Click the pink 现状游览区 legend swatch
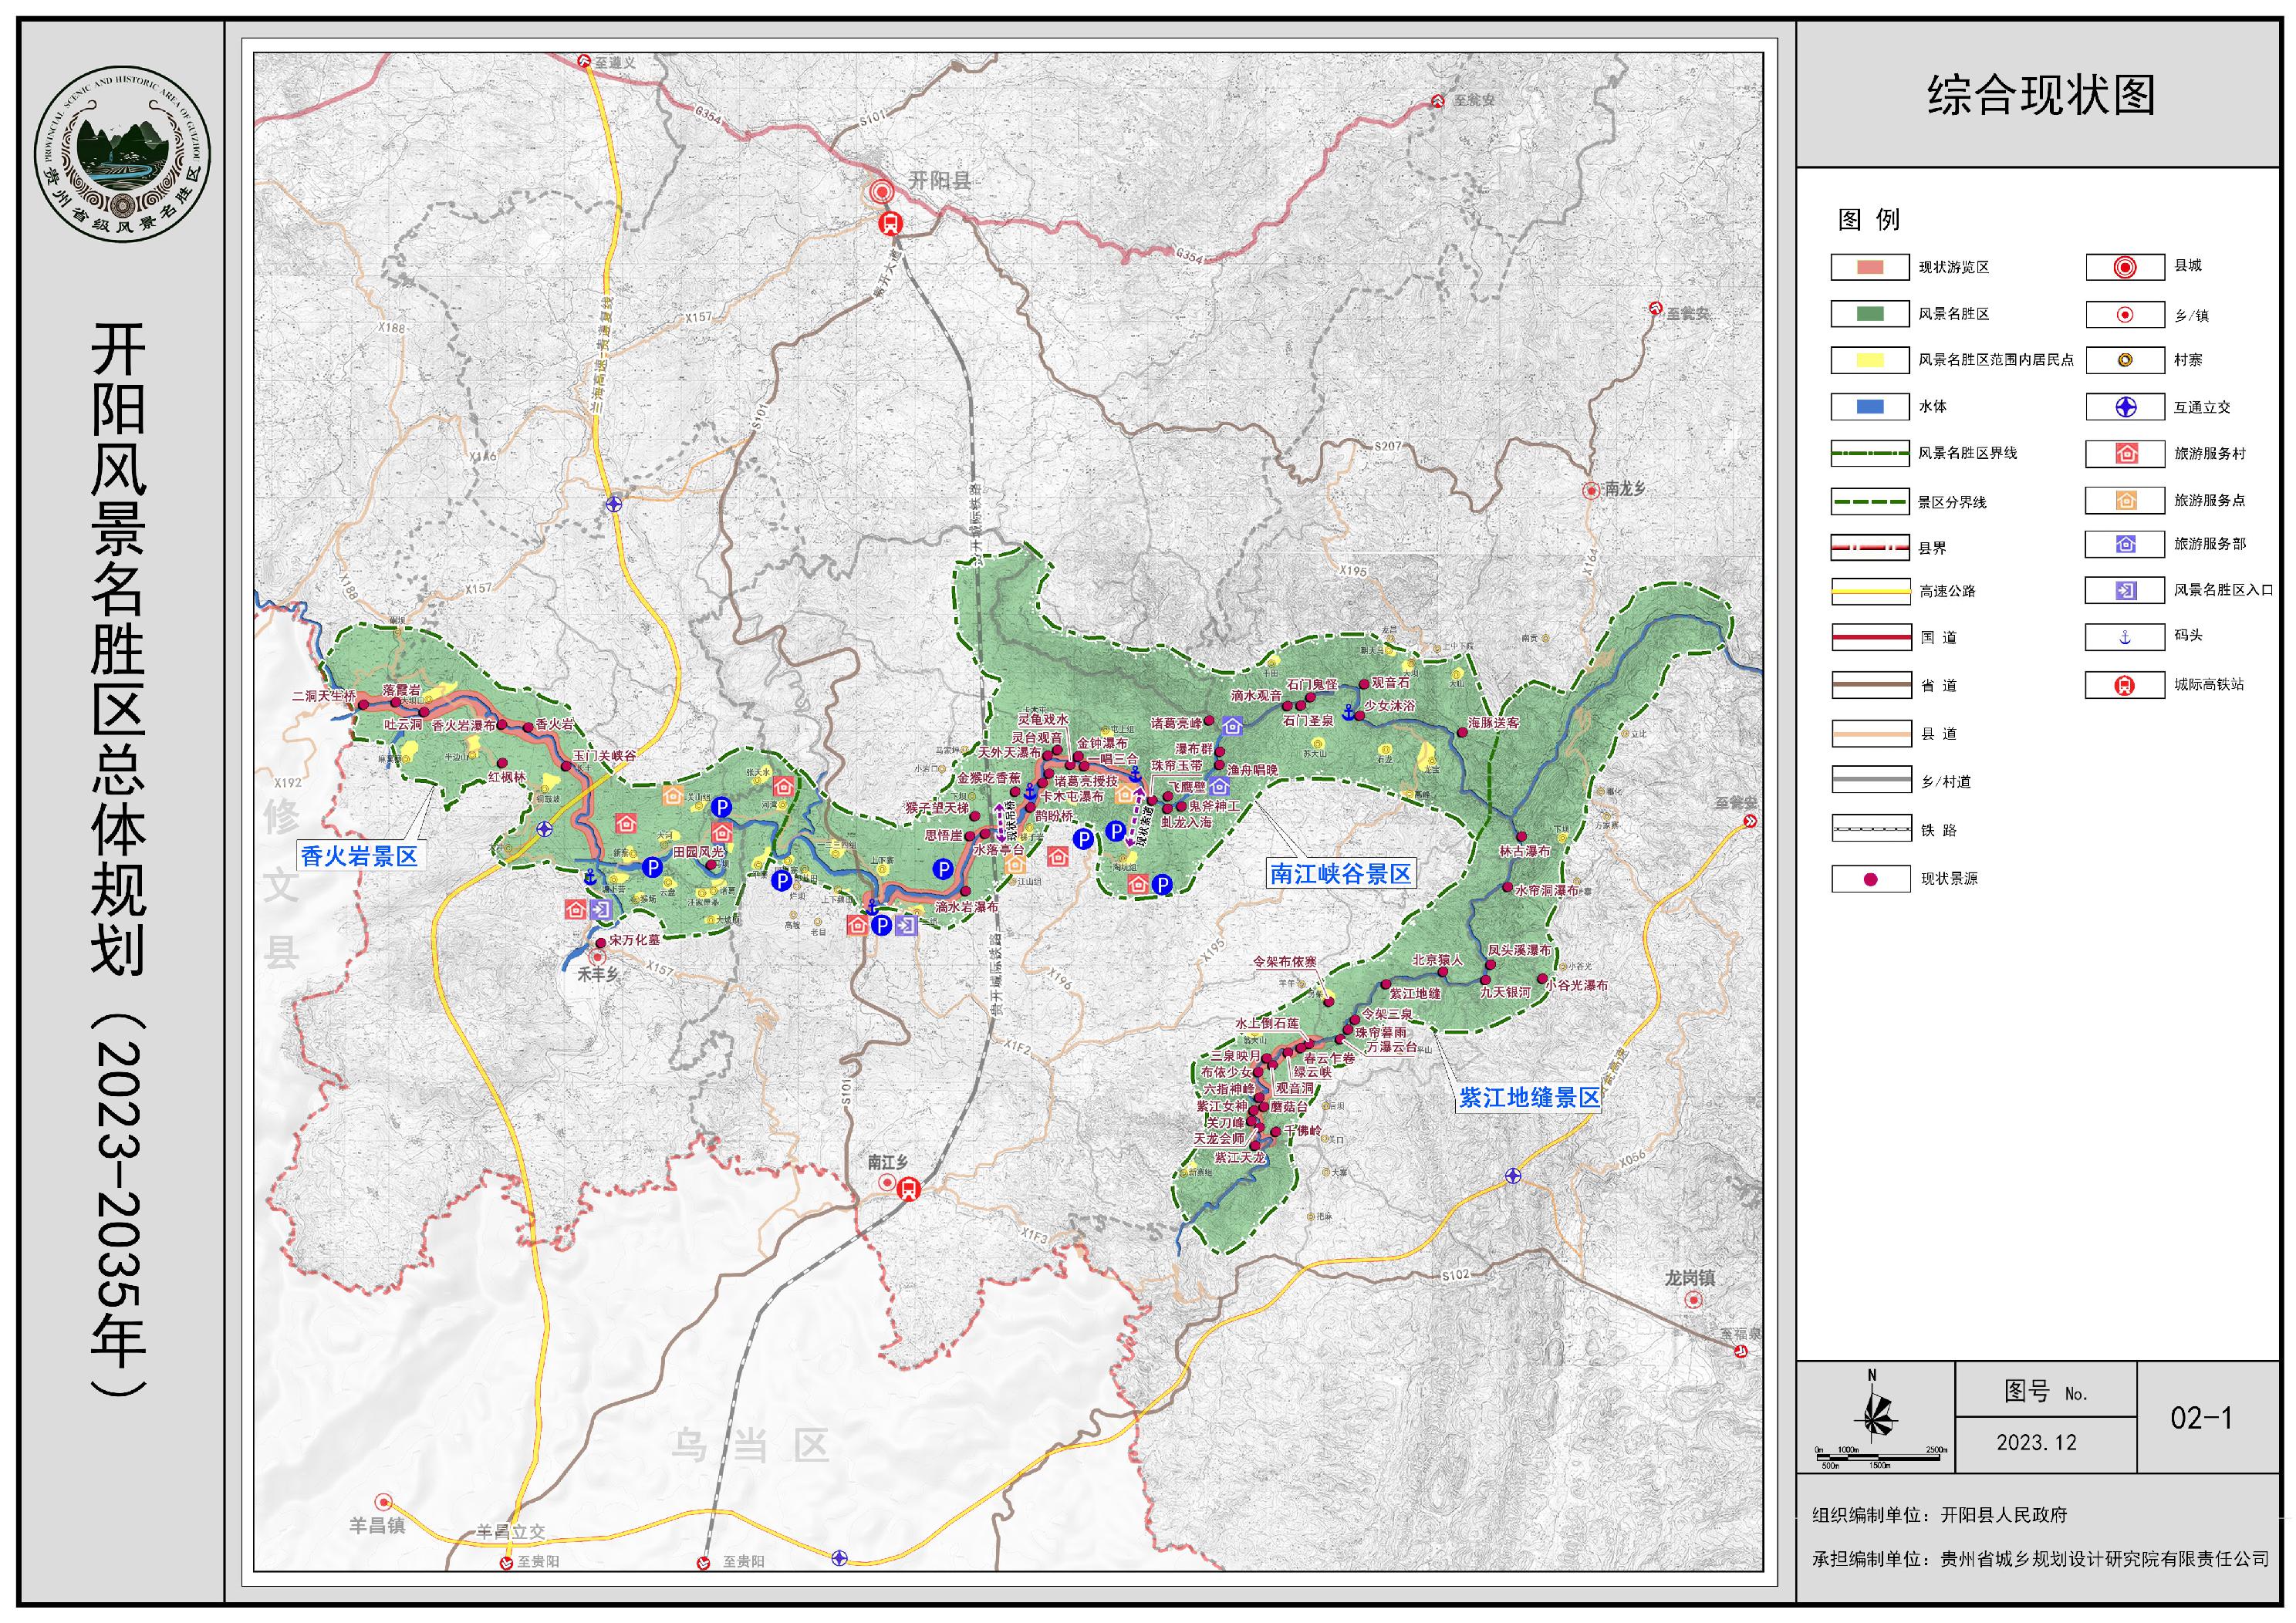The width and height of the screenshot is (2296, 1623). [1869, 267]
